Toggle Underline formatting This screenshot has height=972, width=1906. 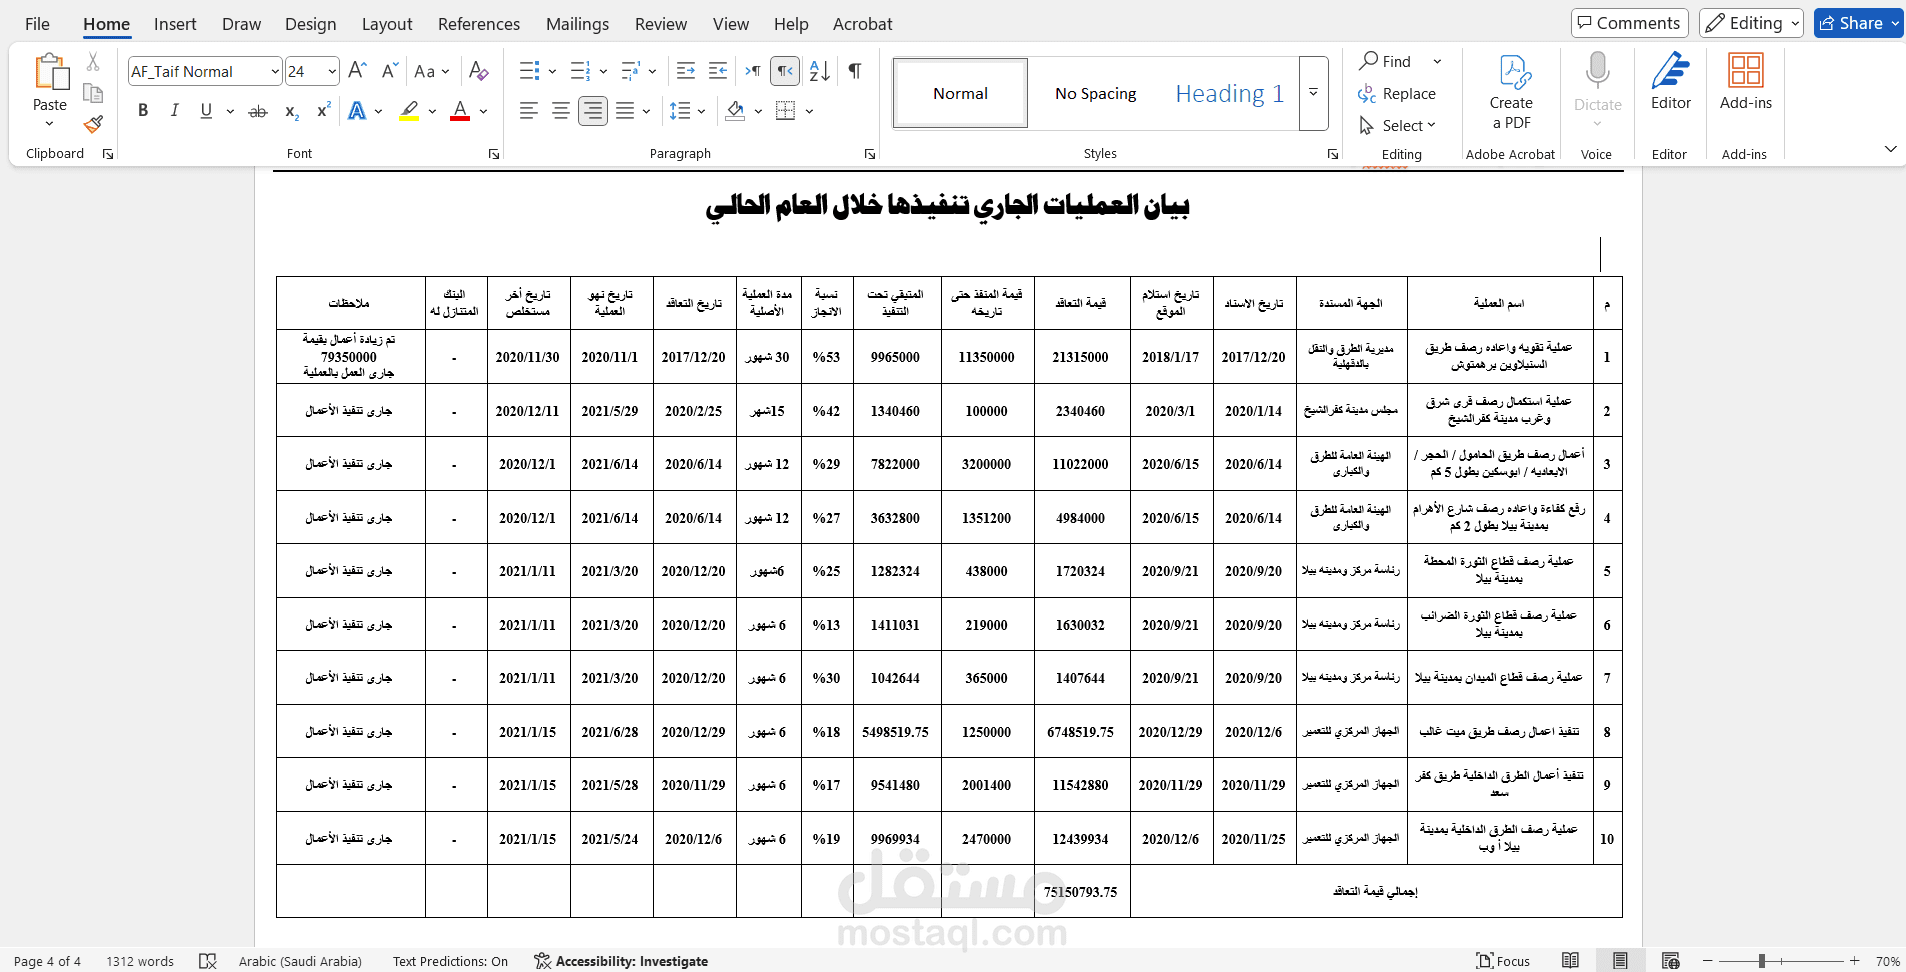pyautogui.click(x=206, y=111)
